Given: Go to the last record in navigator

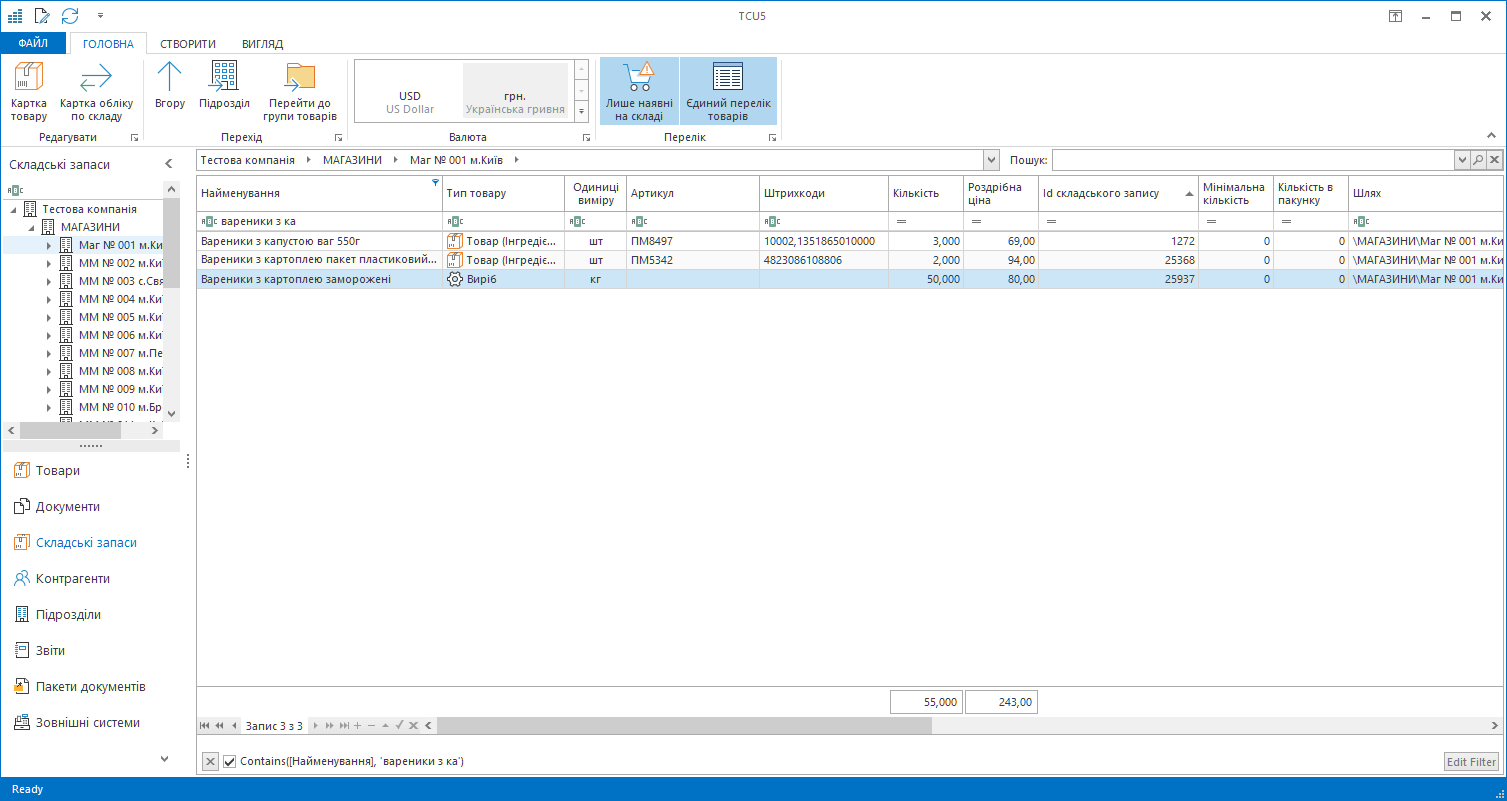Looking at the screenshot, I should pos(344,726).
